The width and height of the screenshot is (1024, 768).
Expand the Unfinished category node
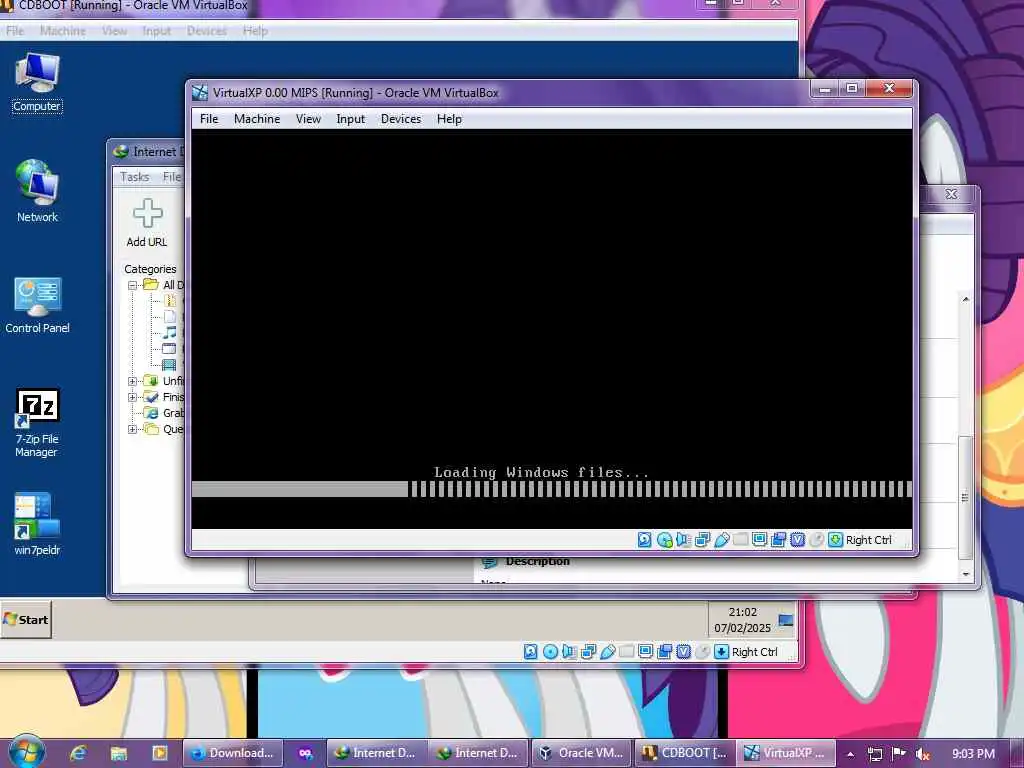coord(133,381)
